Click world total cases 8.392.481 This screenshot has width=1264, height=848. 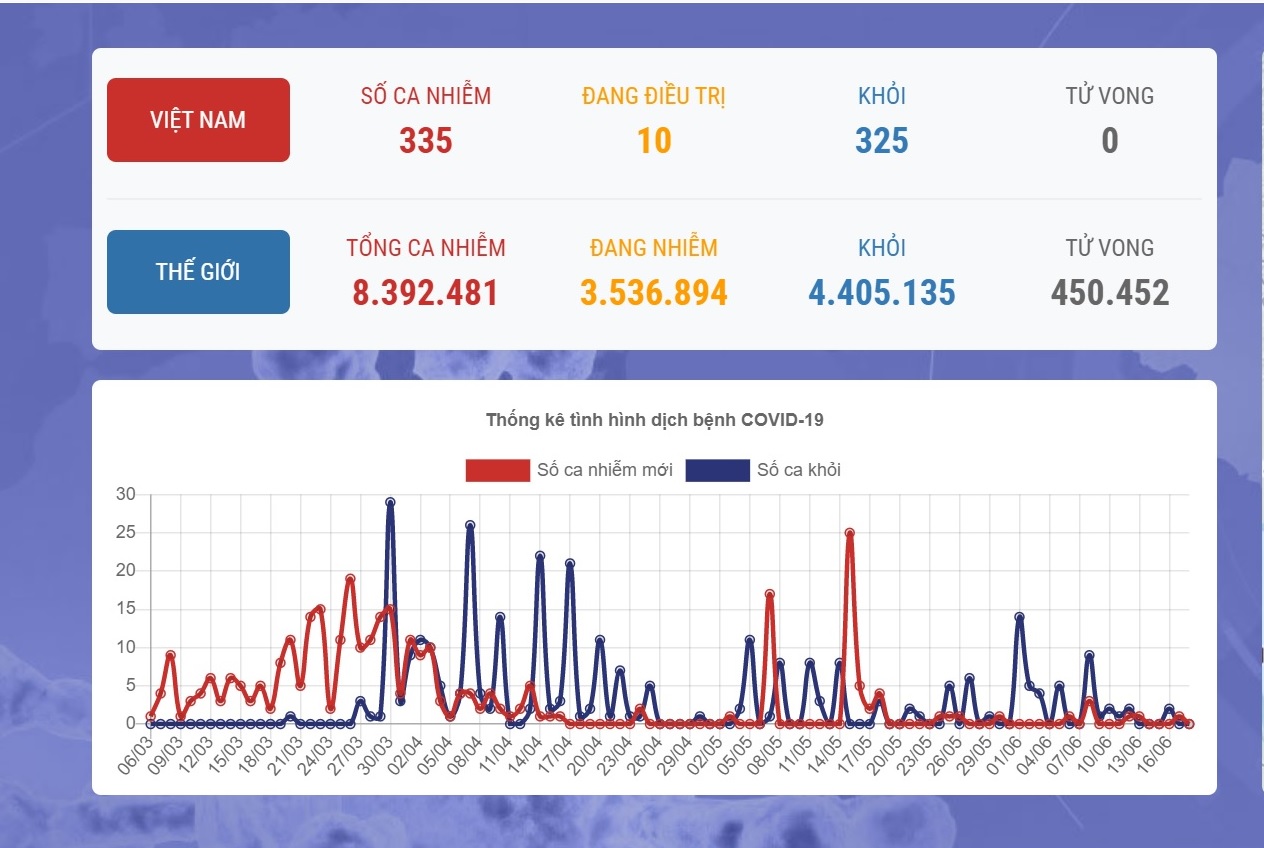[x=426, y=293]
